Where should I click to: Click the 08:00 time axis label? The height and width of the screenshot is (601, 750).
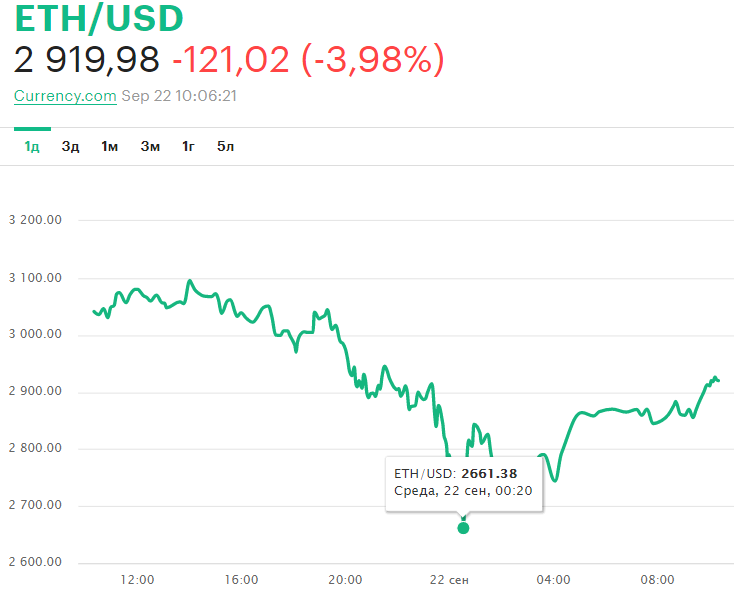(x=657, y=580)
